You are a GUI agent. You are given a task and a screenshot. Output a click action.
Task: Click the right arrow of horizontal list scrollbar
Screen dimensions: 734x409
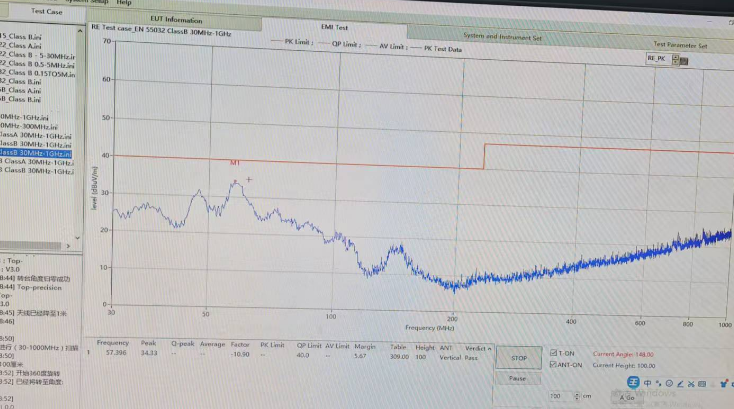coord(68,246)
